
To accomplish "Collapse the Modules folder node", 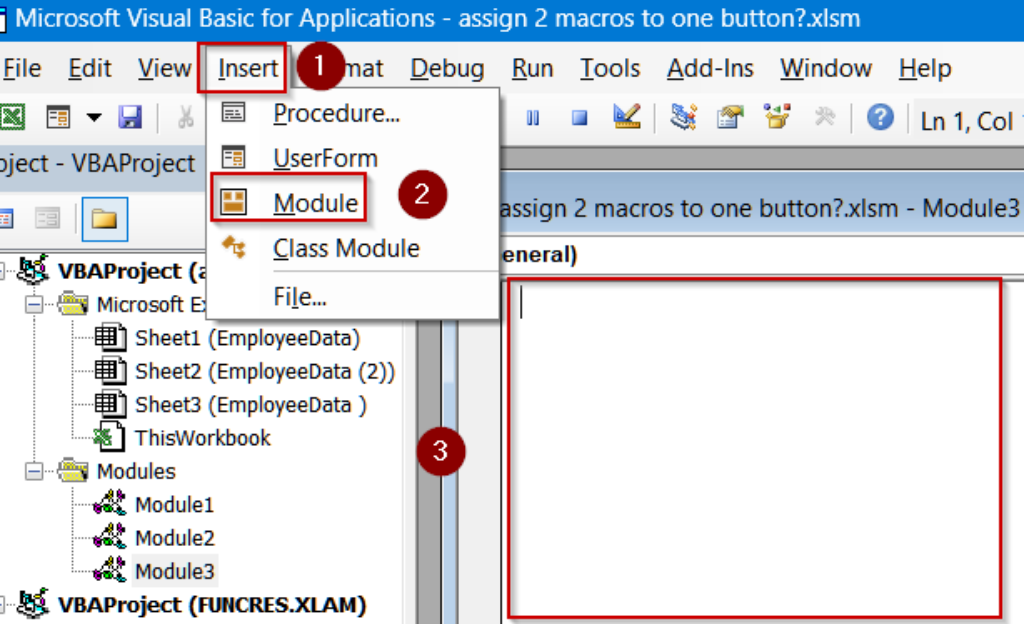I will [34, 471].
